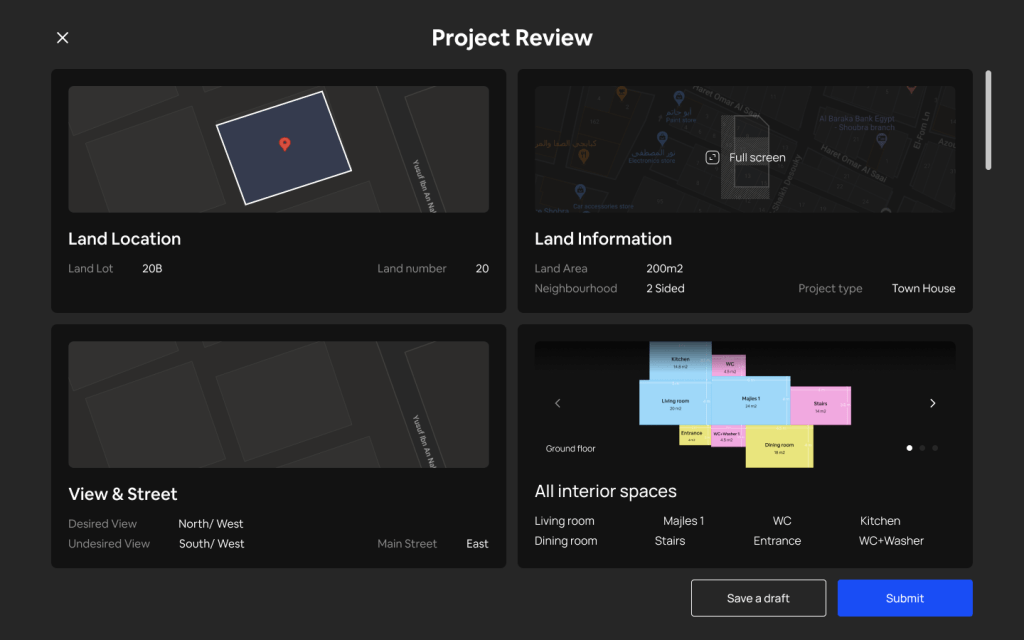Select the pink Stairs block in the floor plan
This screenshot has height=640, width=1024.
820,406
